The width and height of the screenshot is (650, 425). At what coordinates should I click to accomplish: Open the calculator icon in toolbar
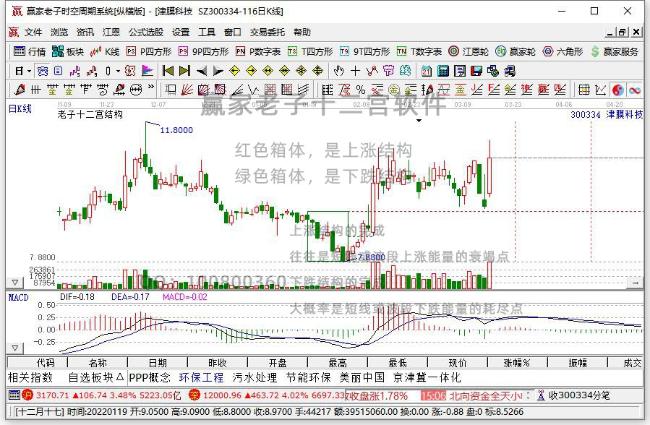tap(443, 71)
